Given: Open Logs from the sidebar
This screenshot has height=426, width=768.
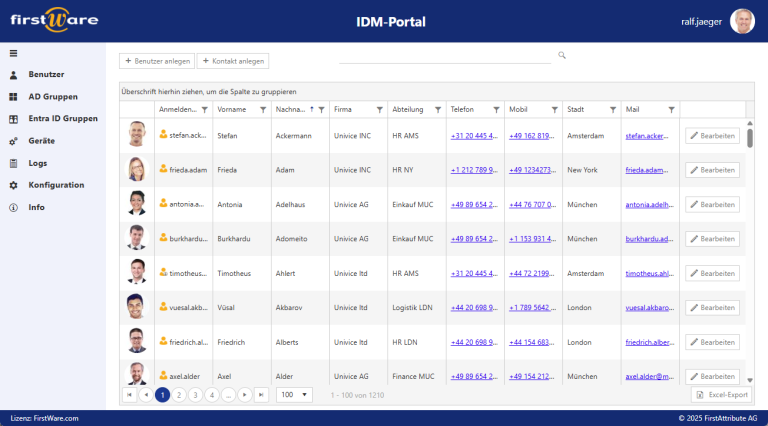Looking at the screenshot, I should [38, 163].
